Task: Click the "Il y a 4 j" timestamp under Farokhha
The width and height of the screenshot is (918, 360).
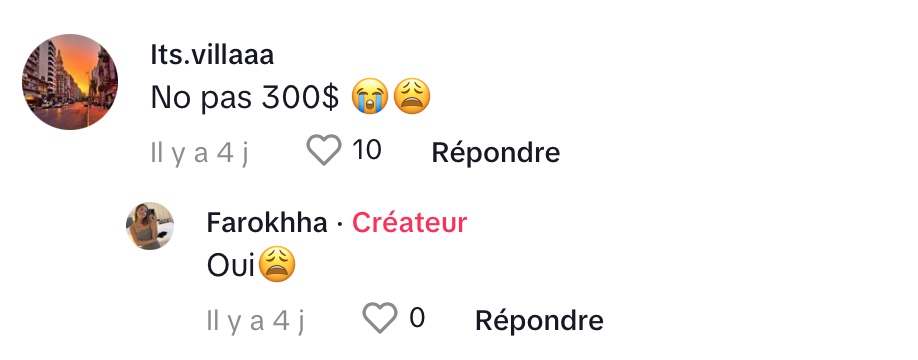Action: click(x=256, y=321)
